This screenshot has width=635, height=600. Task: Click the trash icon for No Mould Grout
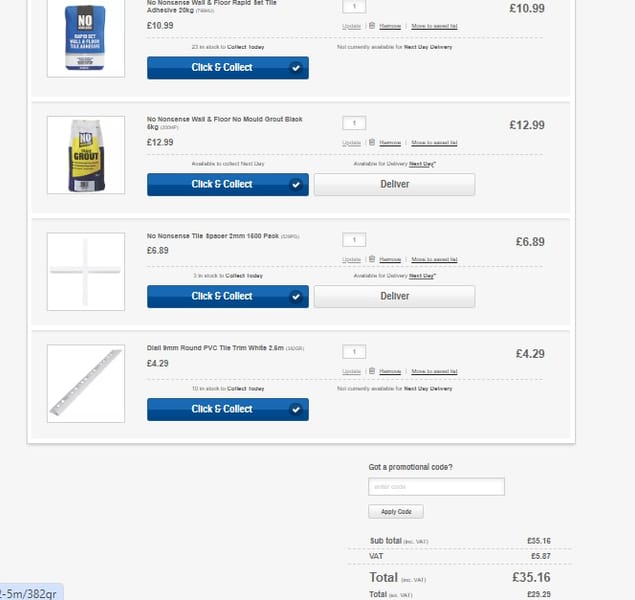(x=372, y=142)
